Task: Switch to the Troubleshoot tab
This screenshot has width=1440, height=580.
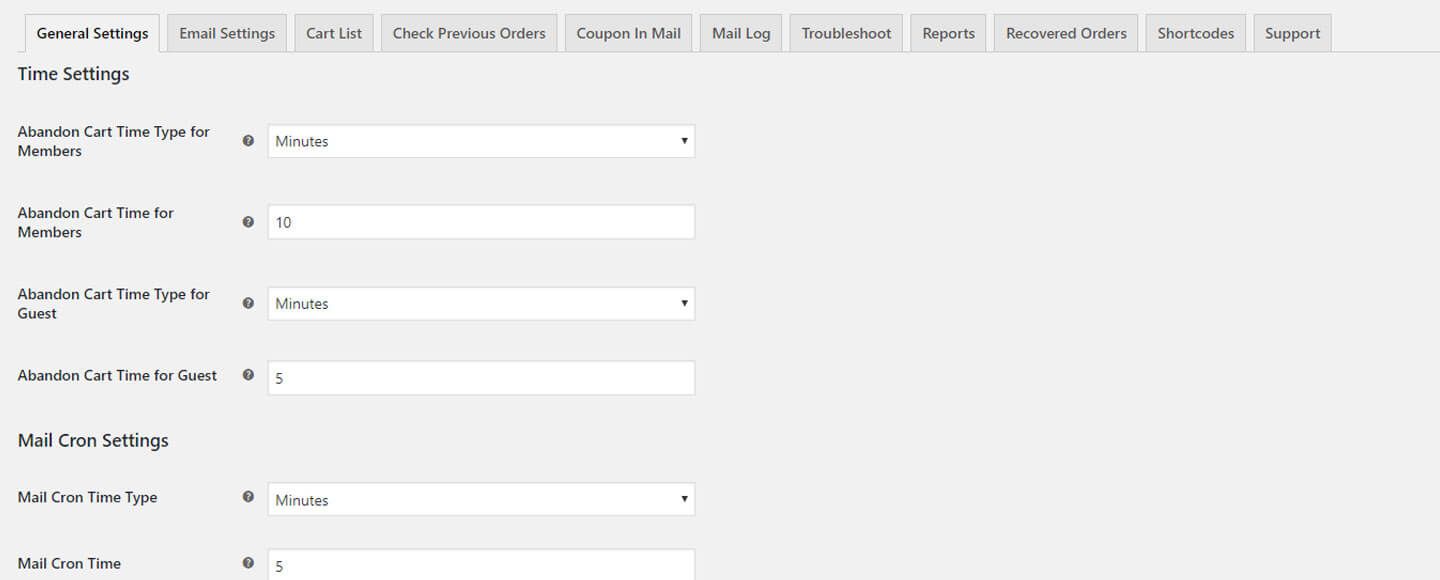Action: tap(846, 33)
